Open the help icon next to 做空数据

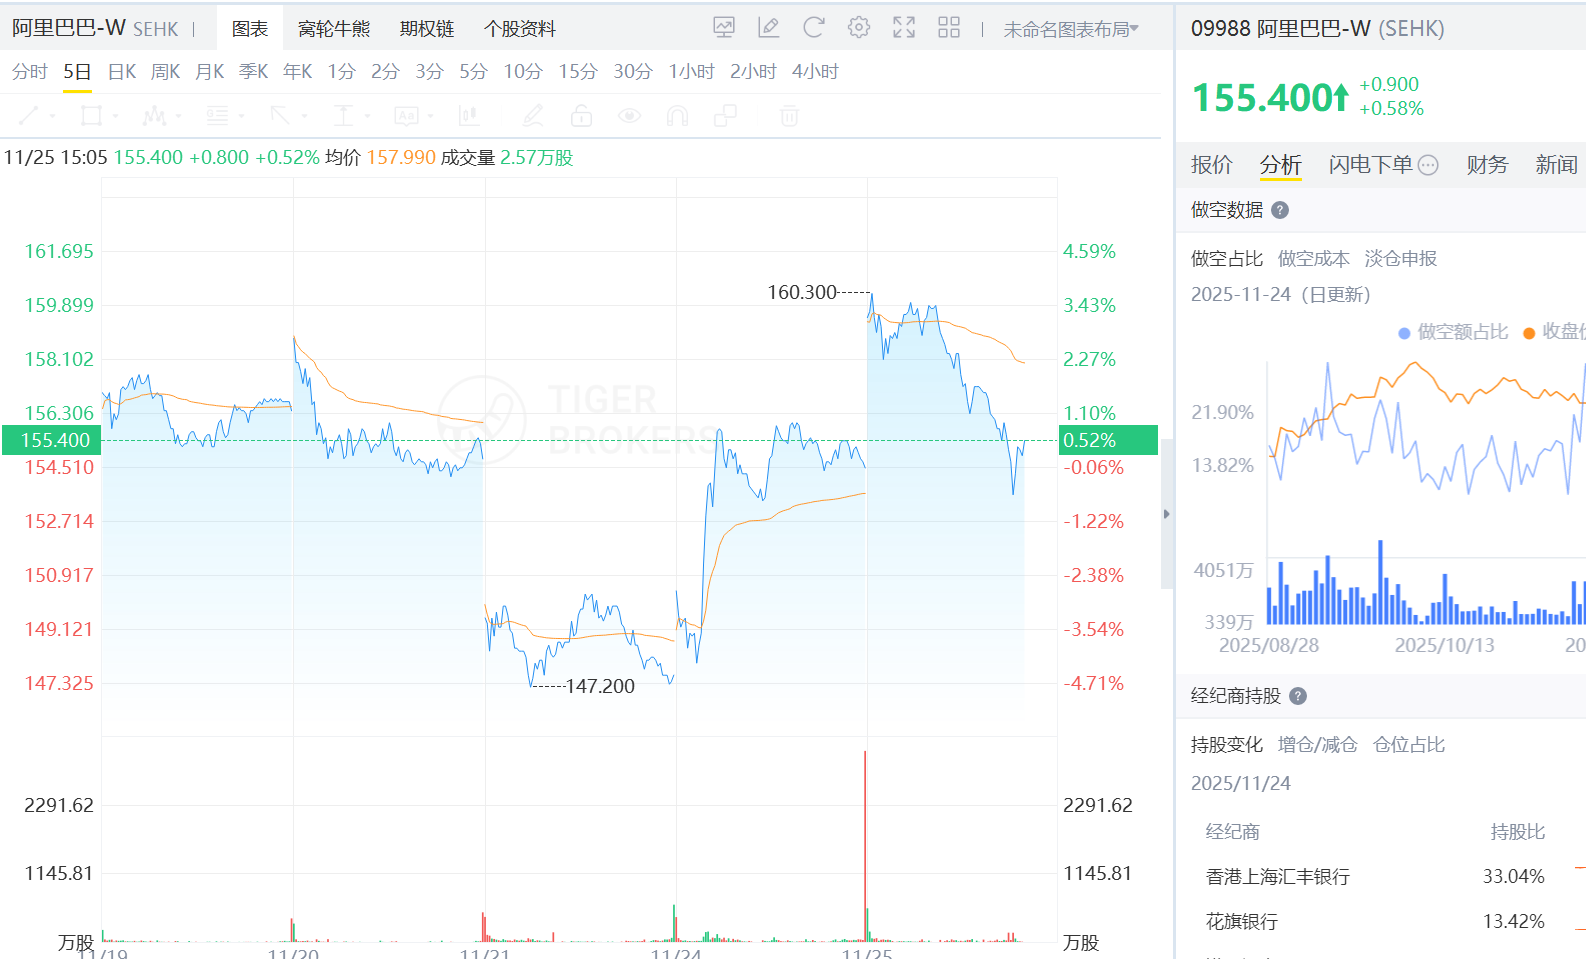1280,210
